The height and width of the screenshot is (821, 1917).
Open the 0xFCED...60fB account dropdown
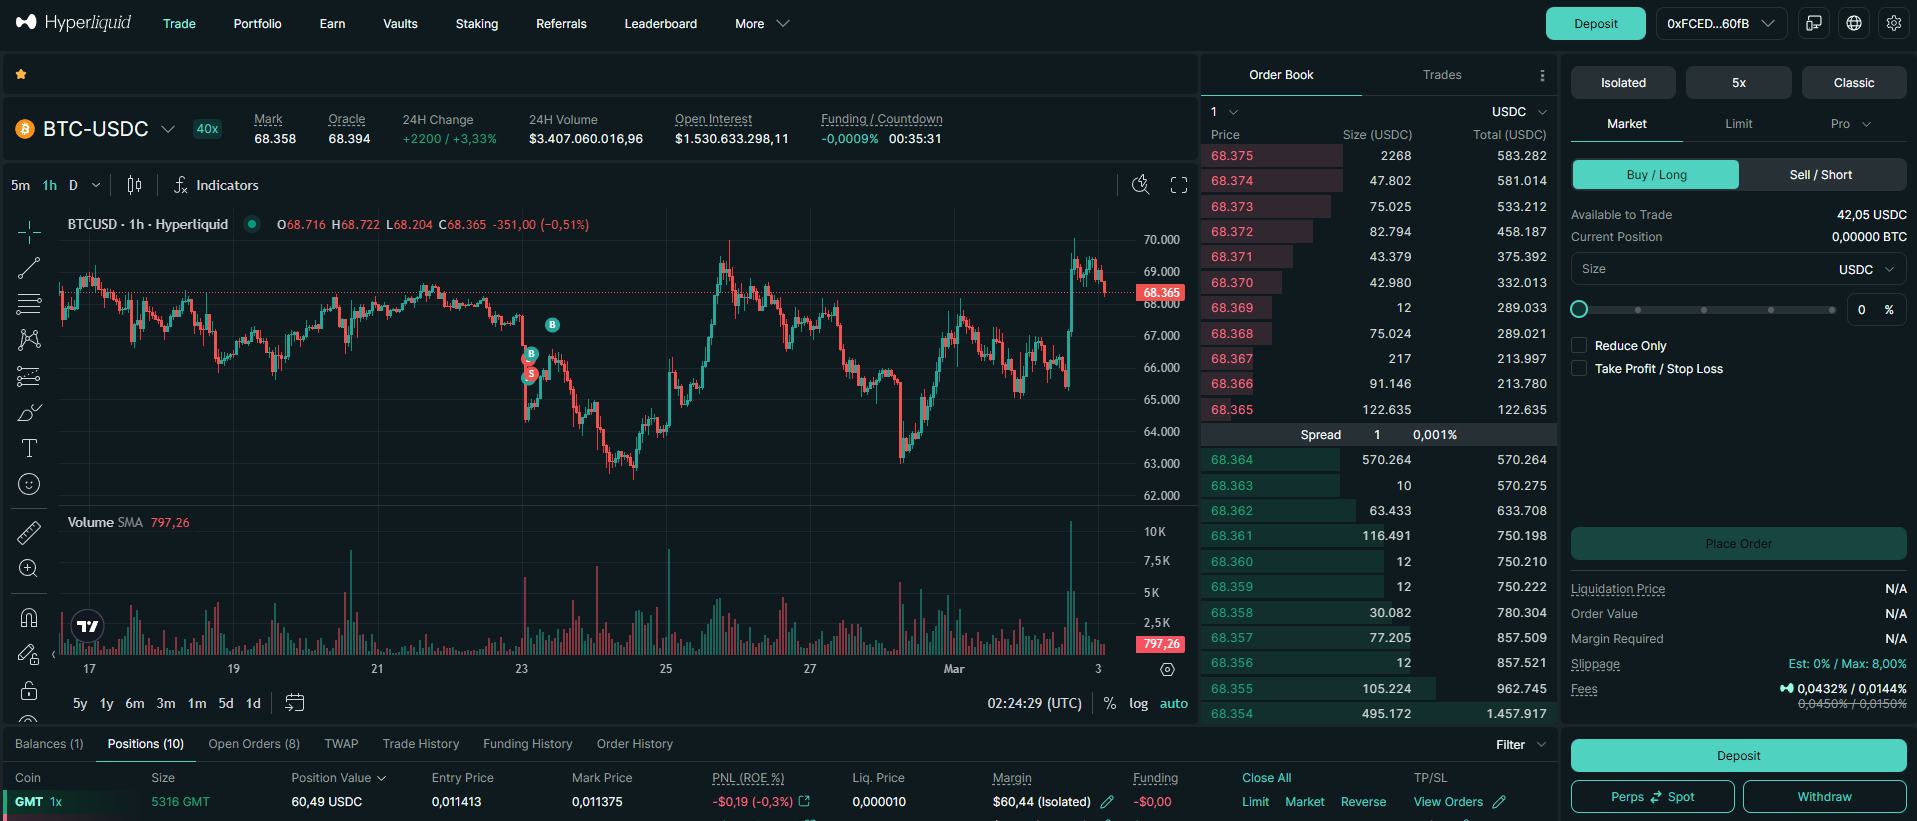[1721, 23]
